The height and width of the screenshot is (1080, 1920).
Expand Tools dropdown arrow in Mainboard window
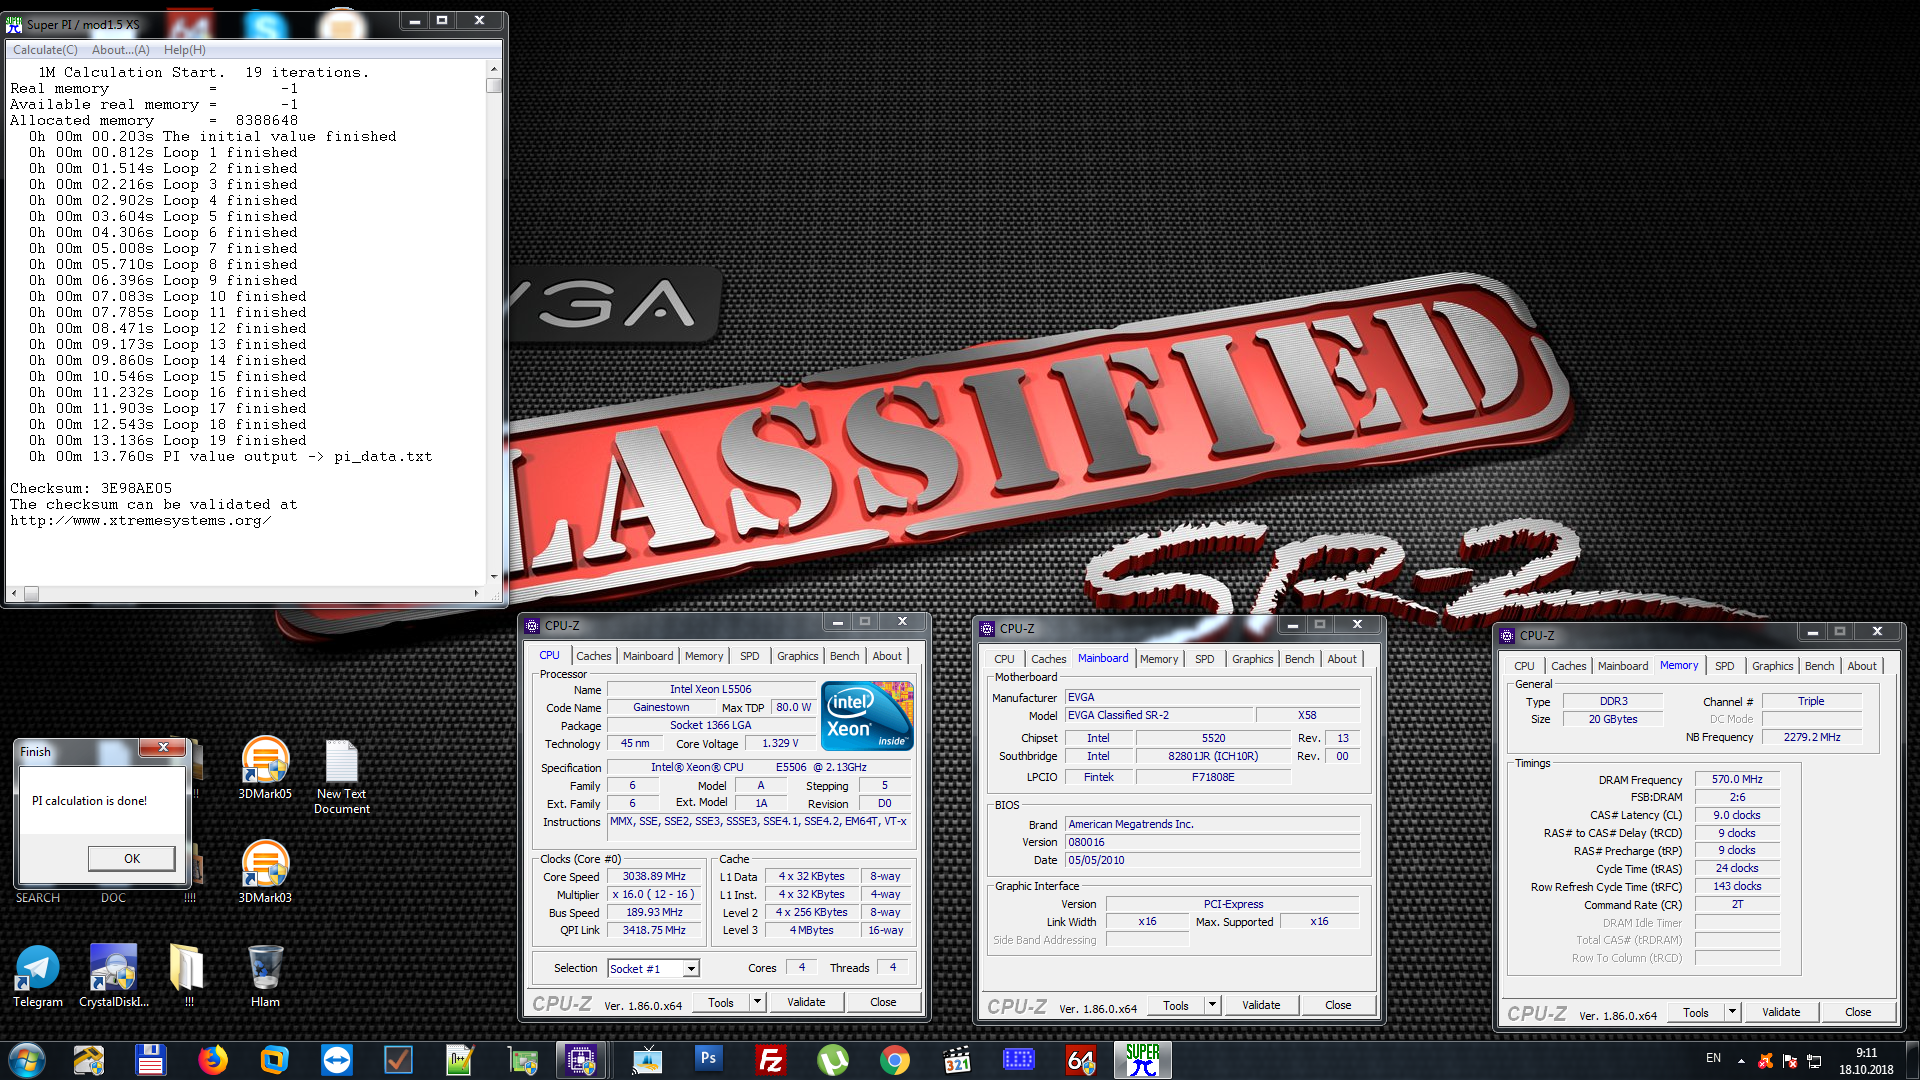[x=1212, y=1005]
